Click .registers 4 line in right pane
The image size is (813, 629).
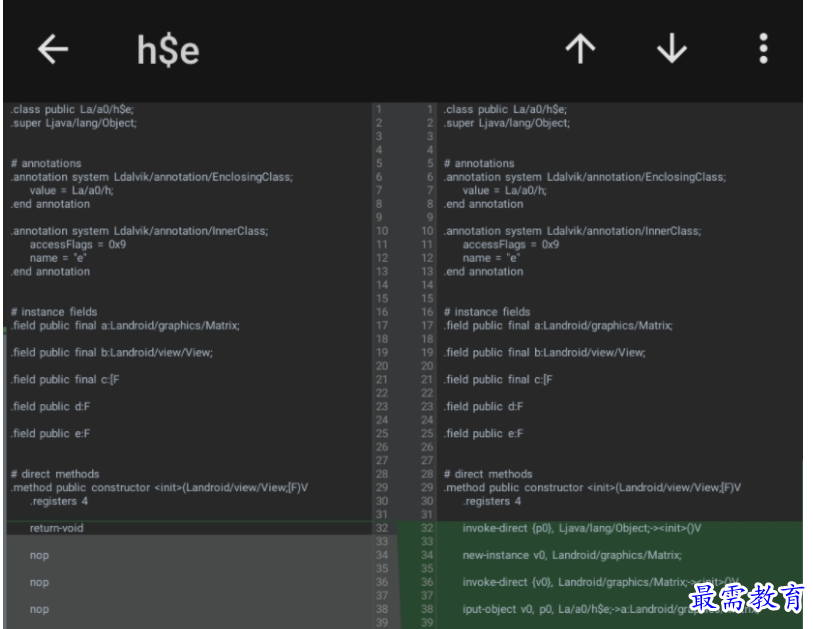click(x=492, y=501)
